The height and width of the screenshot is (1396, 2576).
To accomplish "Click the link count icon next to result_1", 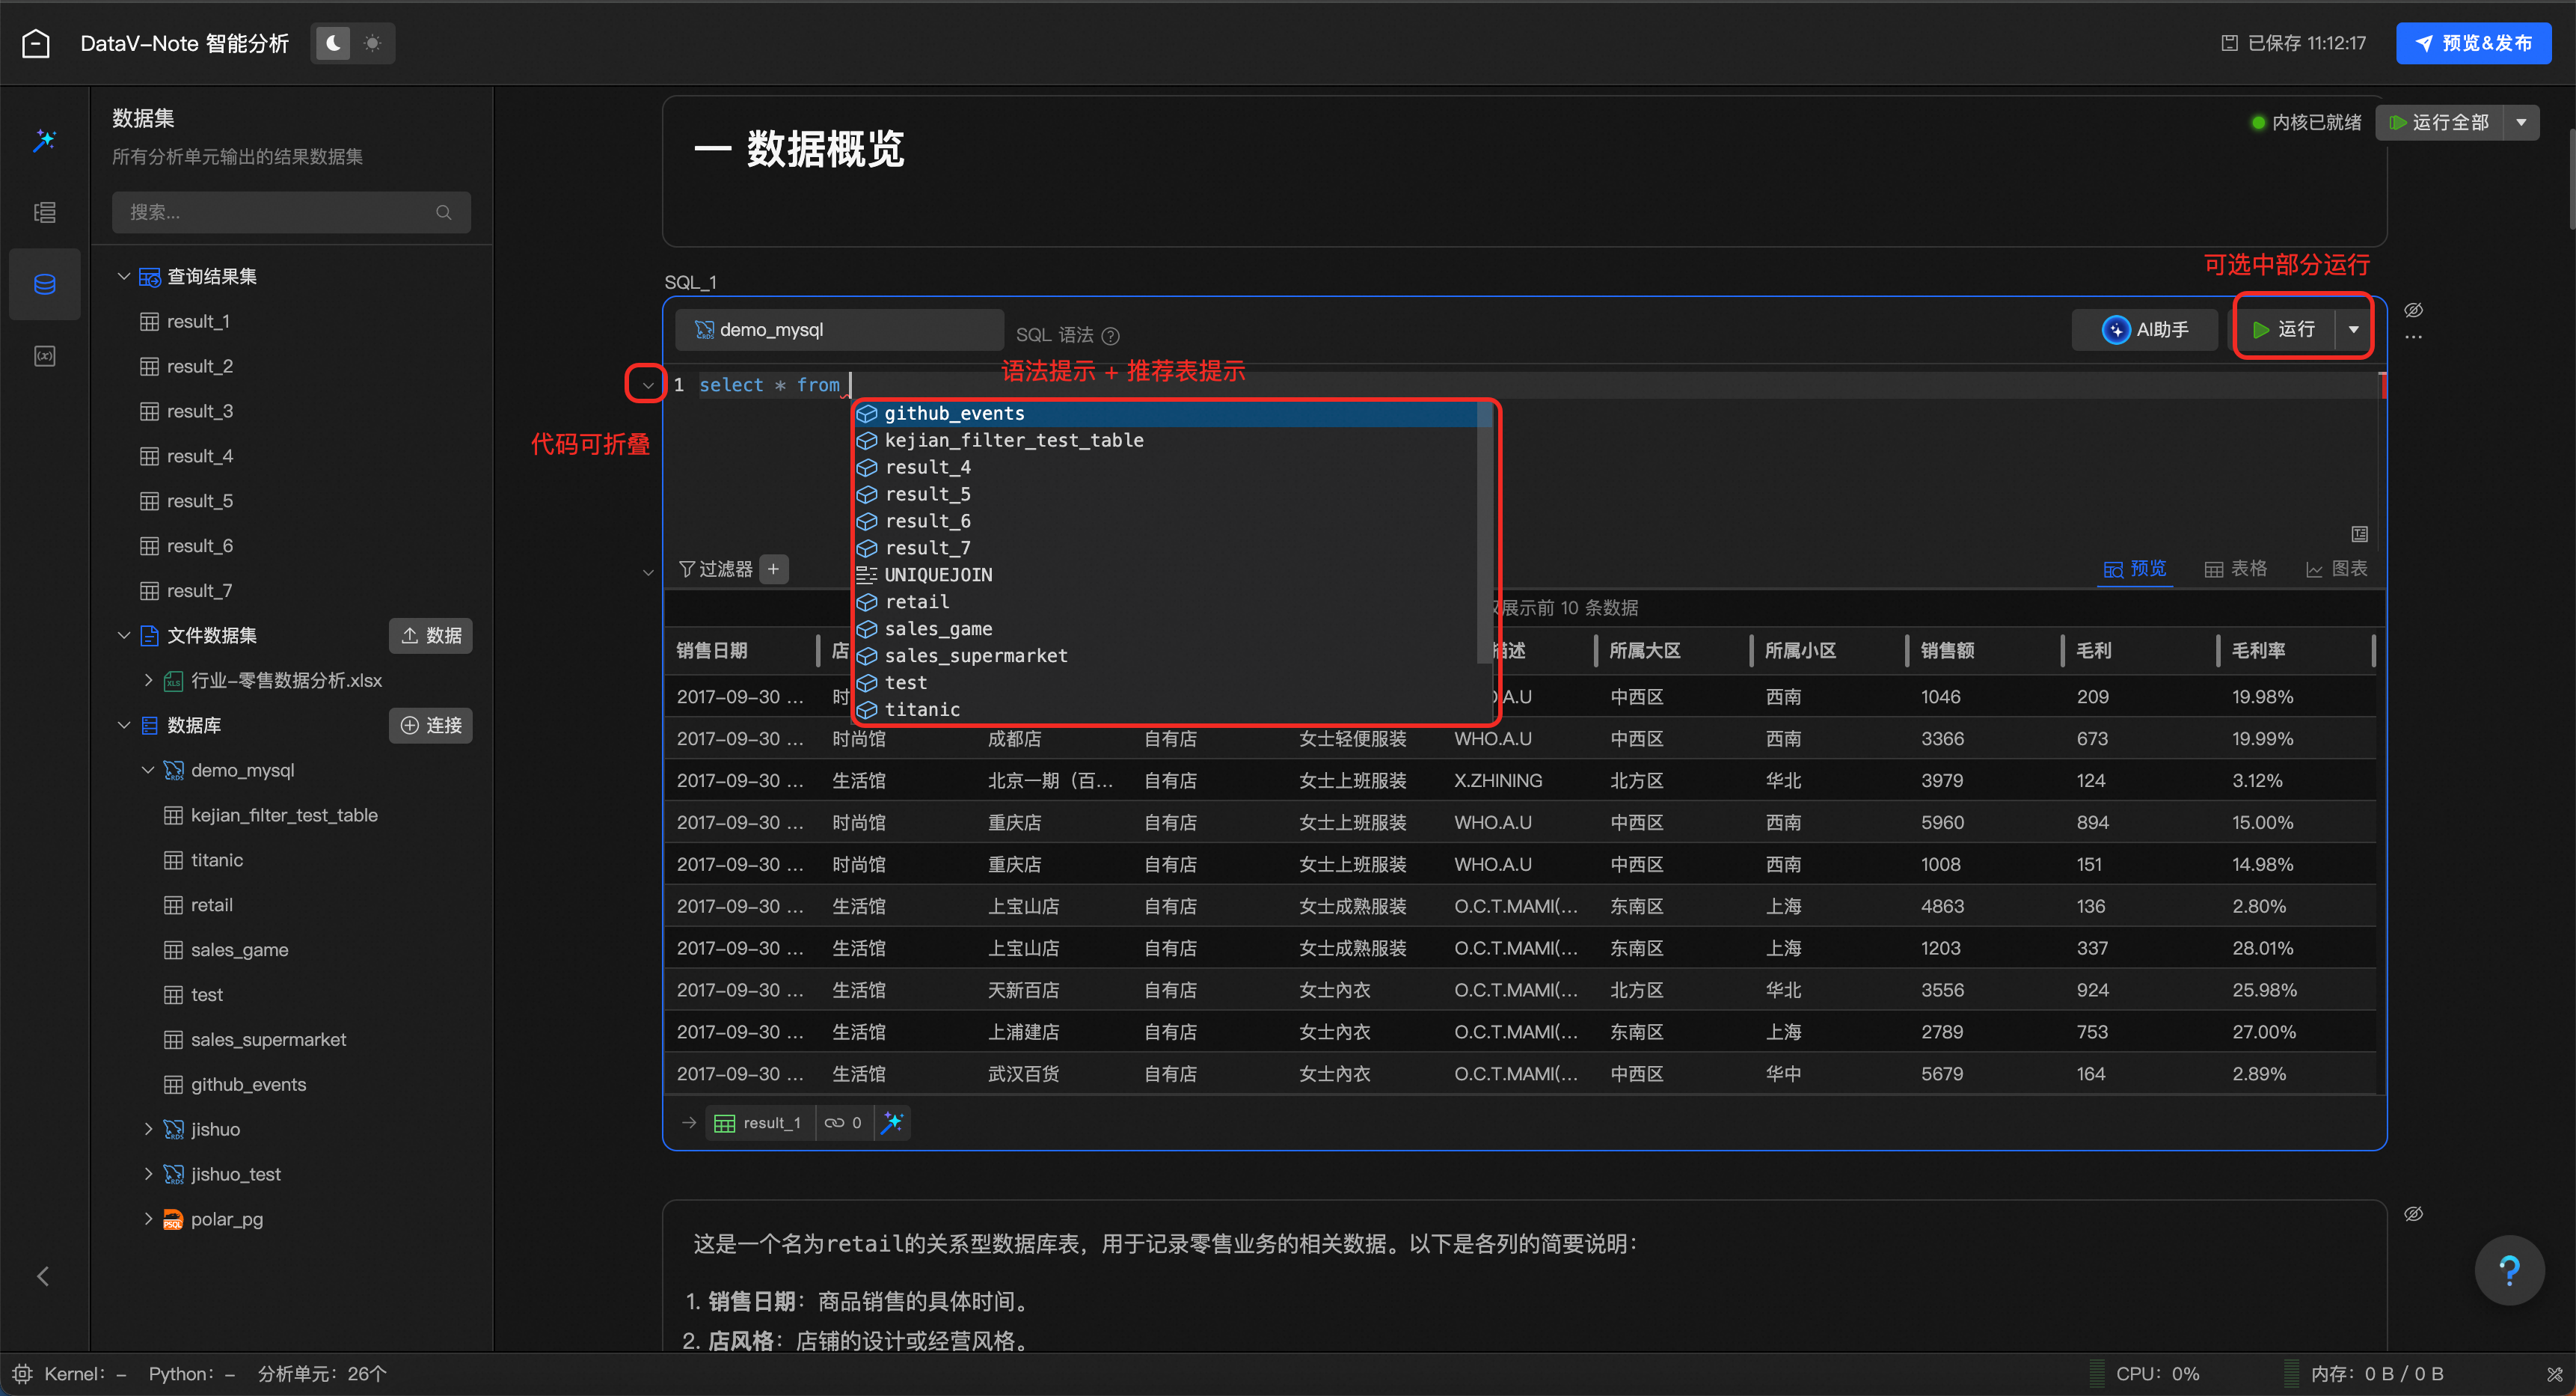I will point(843,1122).
